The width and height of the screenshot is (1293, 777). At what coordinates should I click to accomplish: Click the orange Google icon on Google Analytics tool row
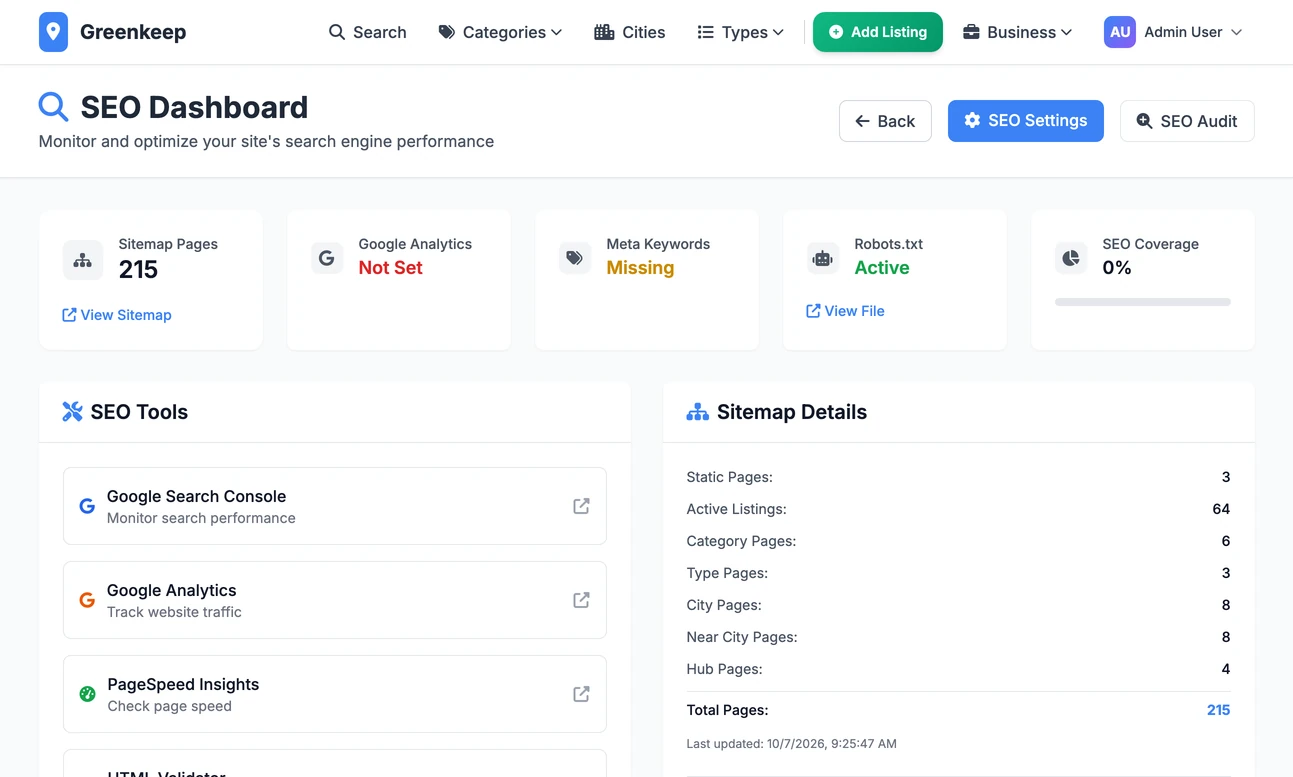(x=87, y=600)
